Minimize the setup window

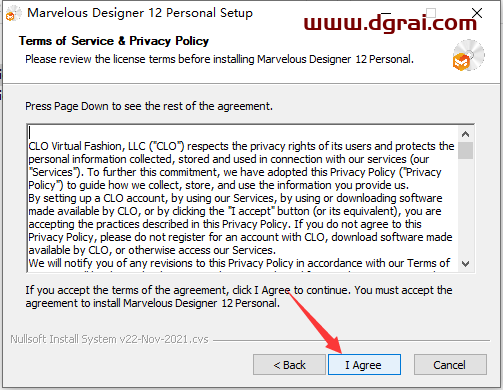[386, 13]
